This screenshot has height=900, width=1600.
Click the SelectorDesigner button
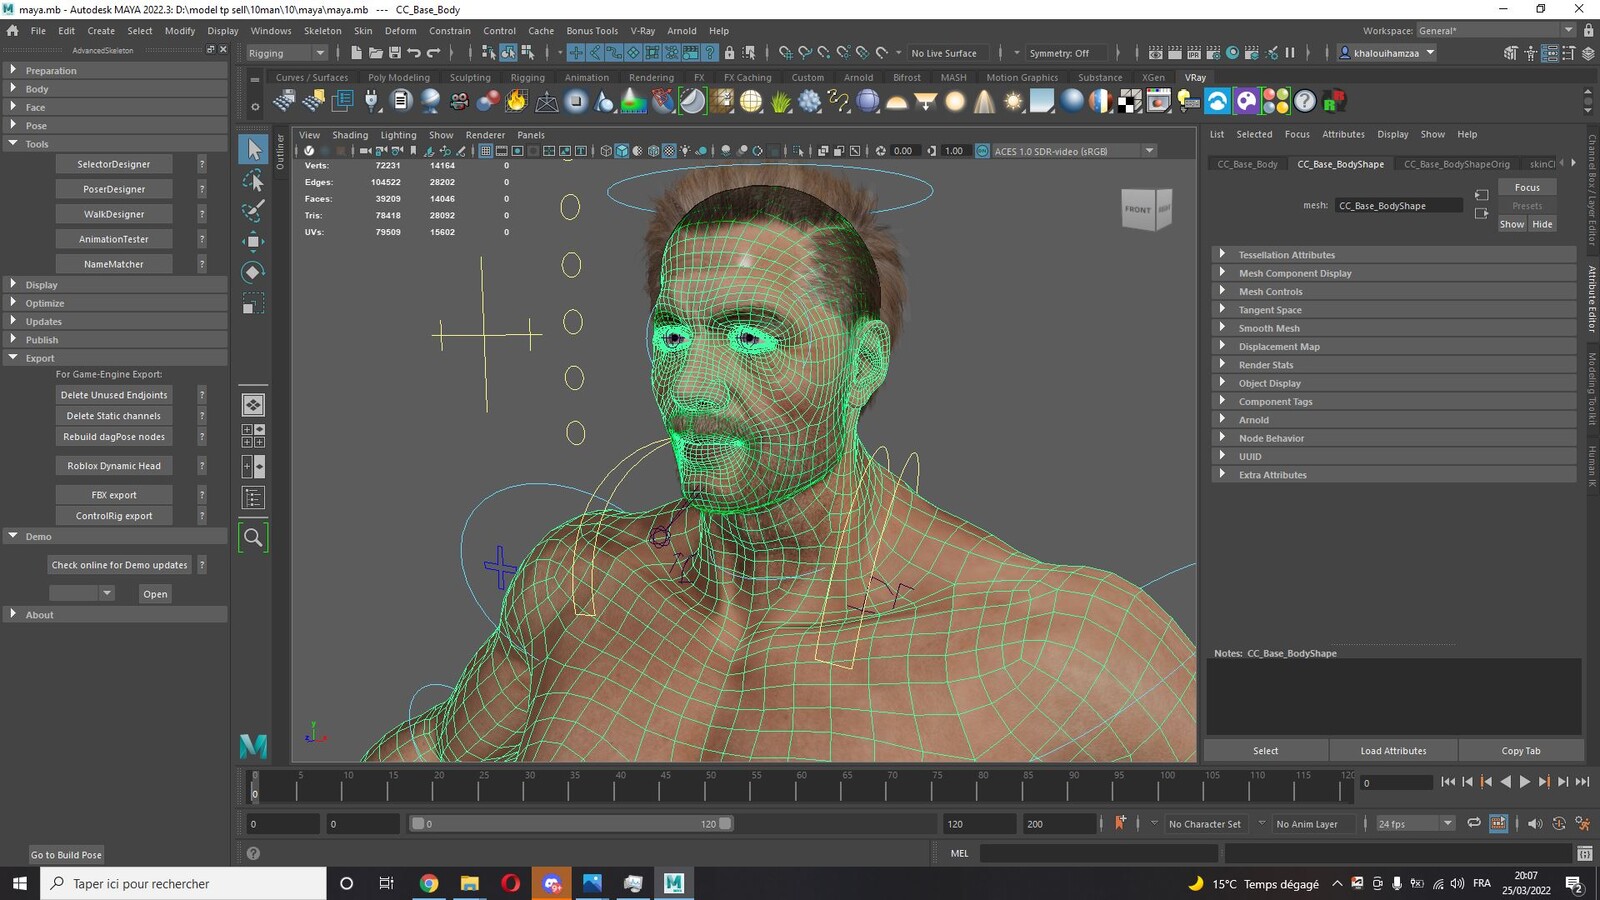point(114,164)
